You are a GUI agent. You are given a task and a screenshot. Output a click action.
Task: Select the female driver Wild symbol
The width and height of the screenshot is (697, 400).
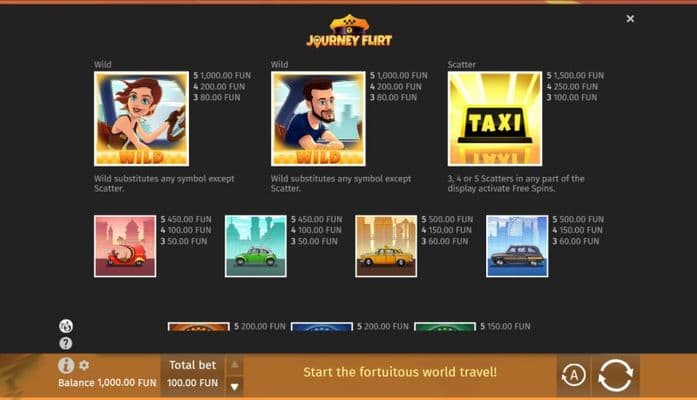[141, 119]
